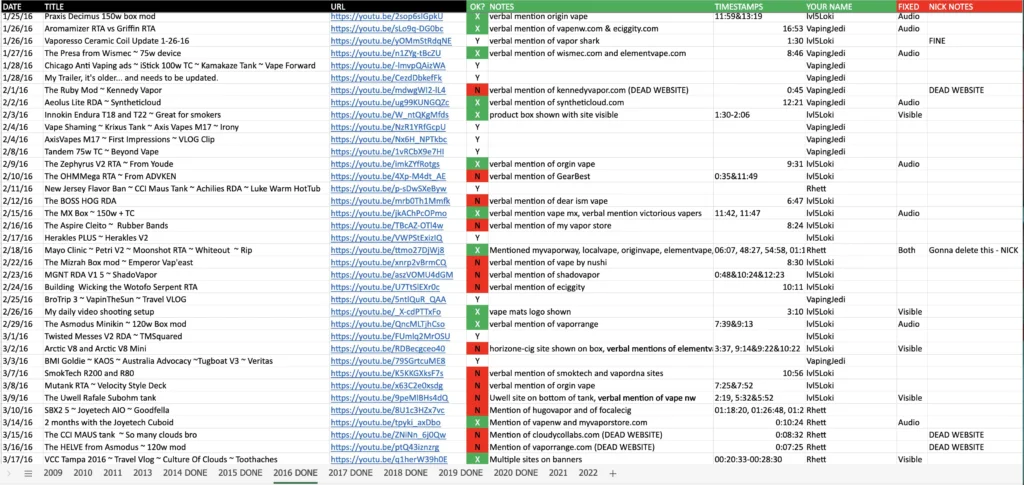
Task: Click the OK? column header
Action: (477, 6)
